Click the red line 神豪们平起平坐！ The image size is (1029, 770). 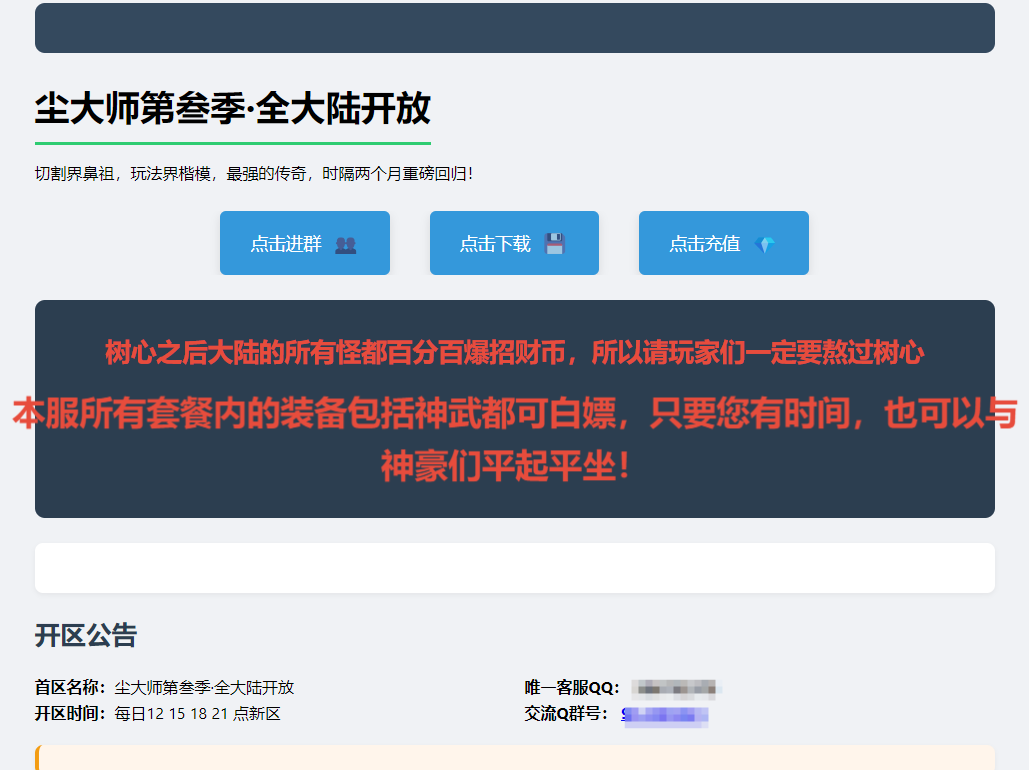505,467
